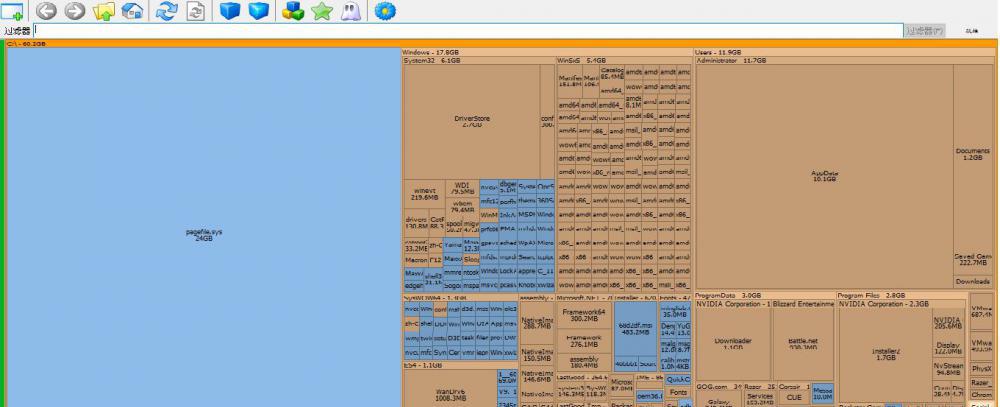The width and height of the screenshot is (1000, 407).
Task: Select the Downloads block
Action: [x=973, y=281]
